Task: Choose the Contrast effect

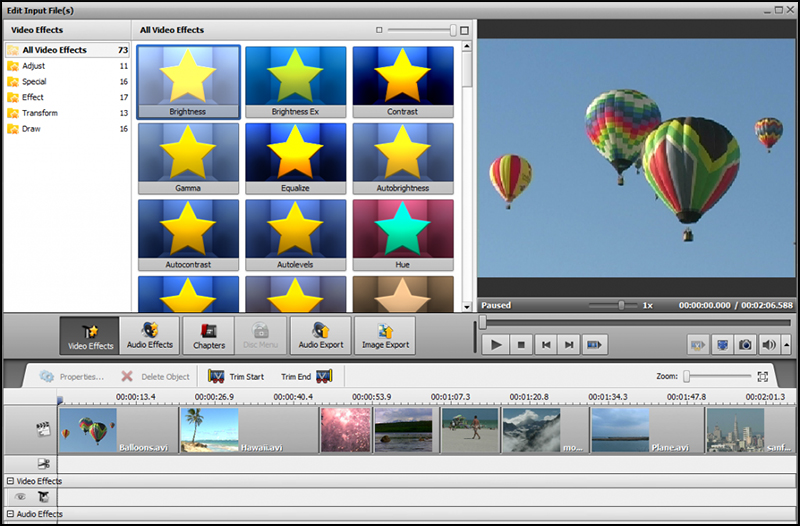Action: coord(403,82)
